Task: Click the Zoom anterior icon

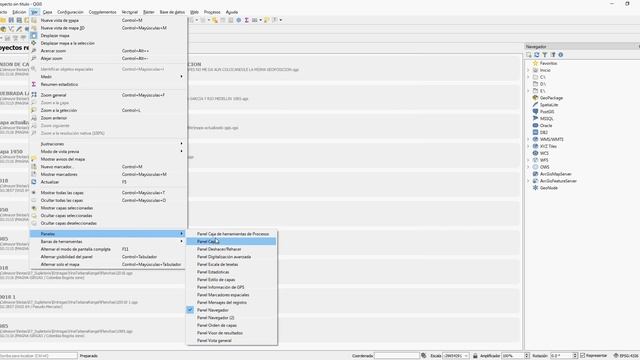Action: coord(34,118)
